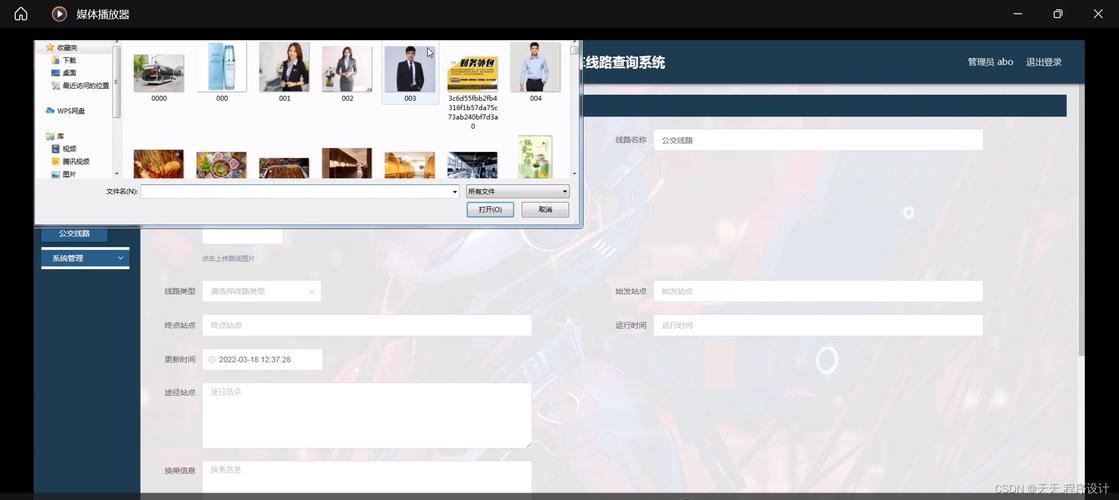Image resolution: width=1119 pixels, height=500 pixels.
Task: Open the 视频 library in the dialog sidebar
Action: (64, 148)
